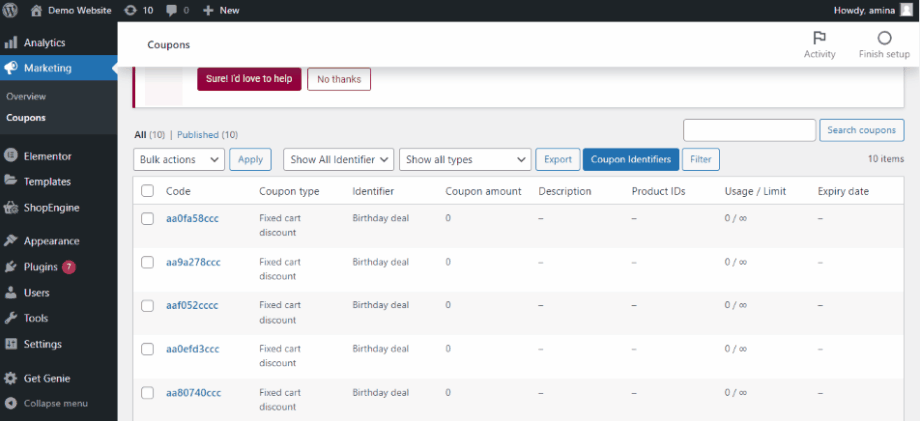The image size is (920, 421).
Task: Click the Search coupons button
Action: click(x=861, y=130)
